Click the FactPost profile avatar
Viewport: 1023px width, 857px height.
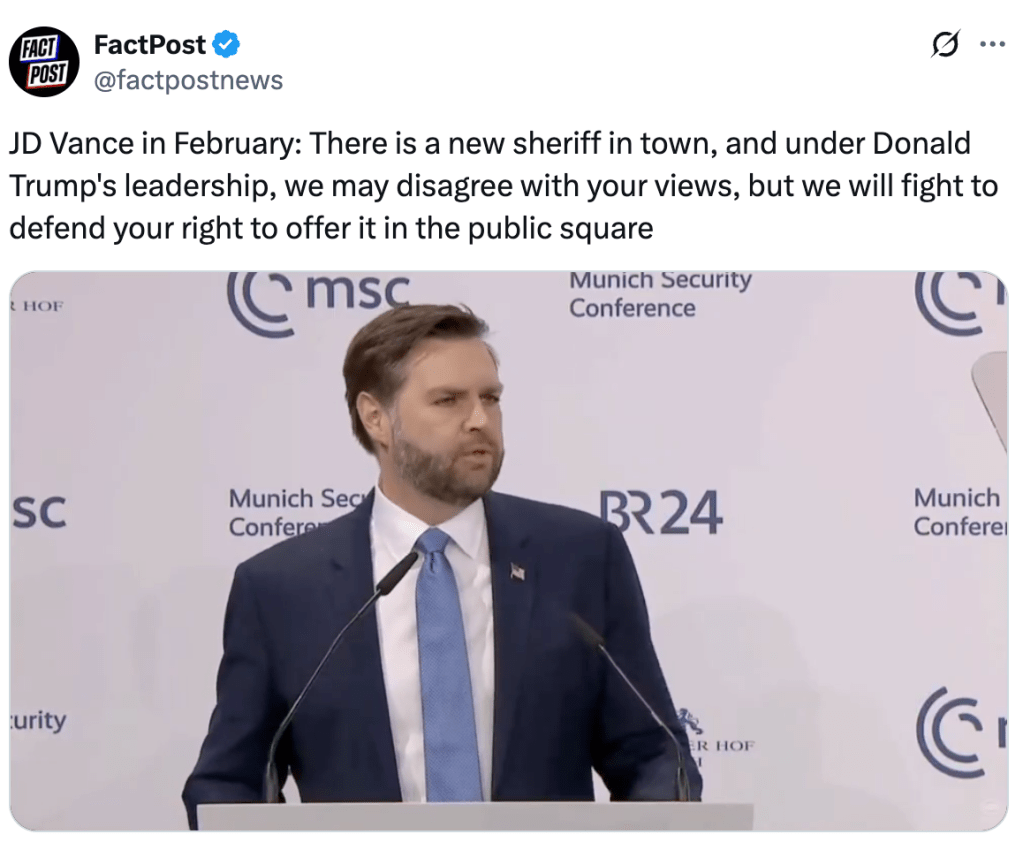click(44, 62)
